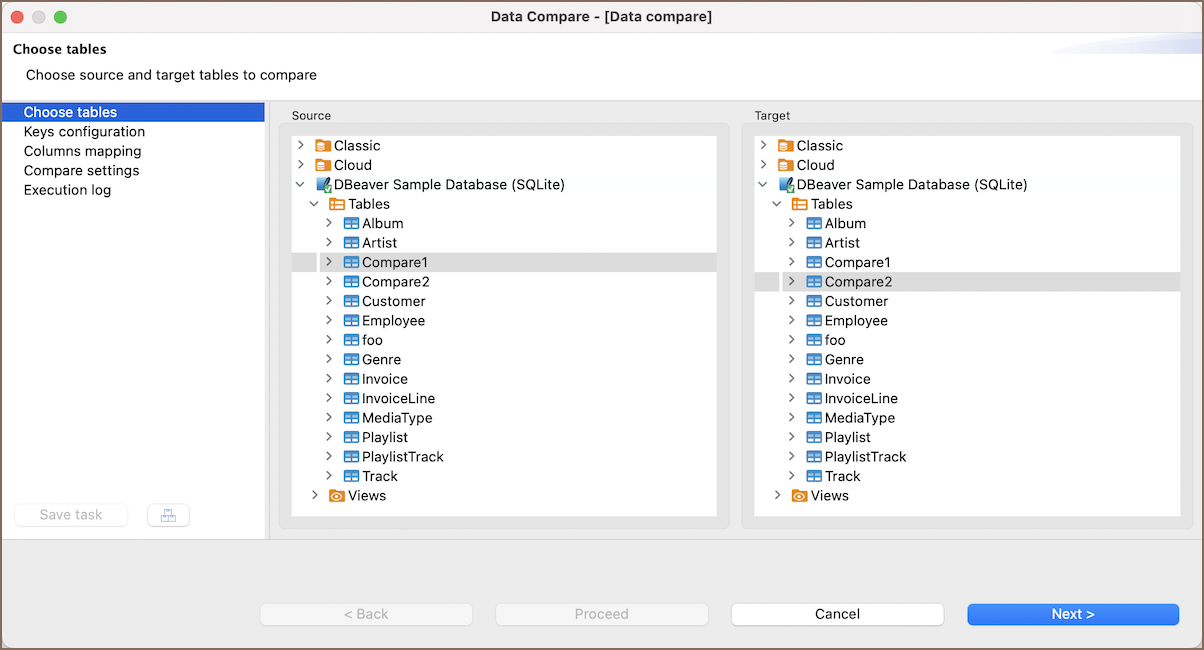Expand the Compare1 table in Source
The height and width of the screenshot is (650, 1204).
[x=328, y=262]
